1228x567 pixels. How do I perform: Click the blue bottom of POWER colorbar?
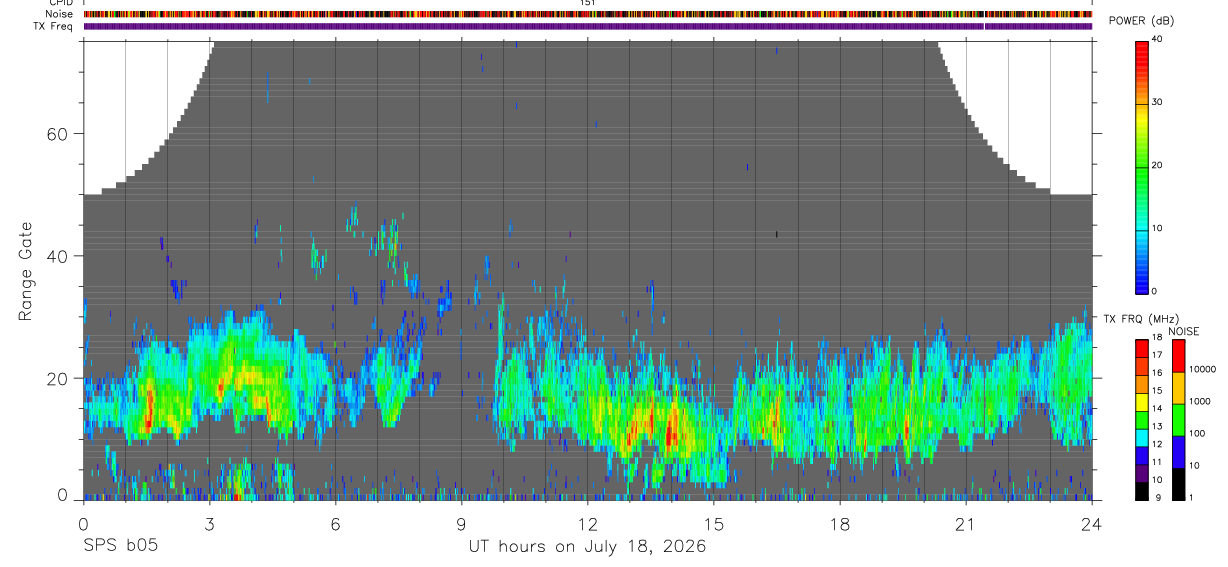pyautogui.click(x=1142, y=283)
